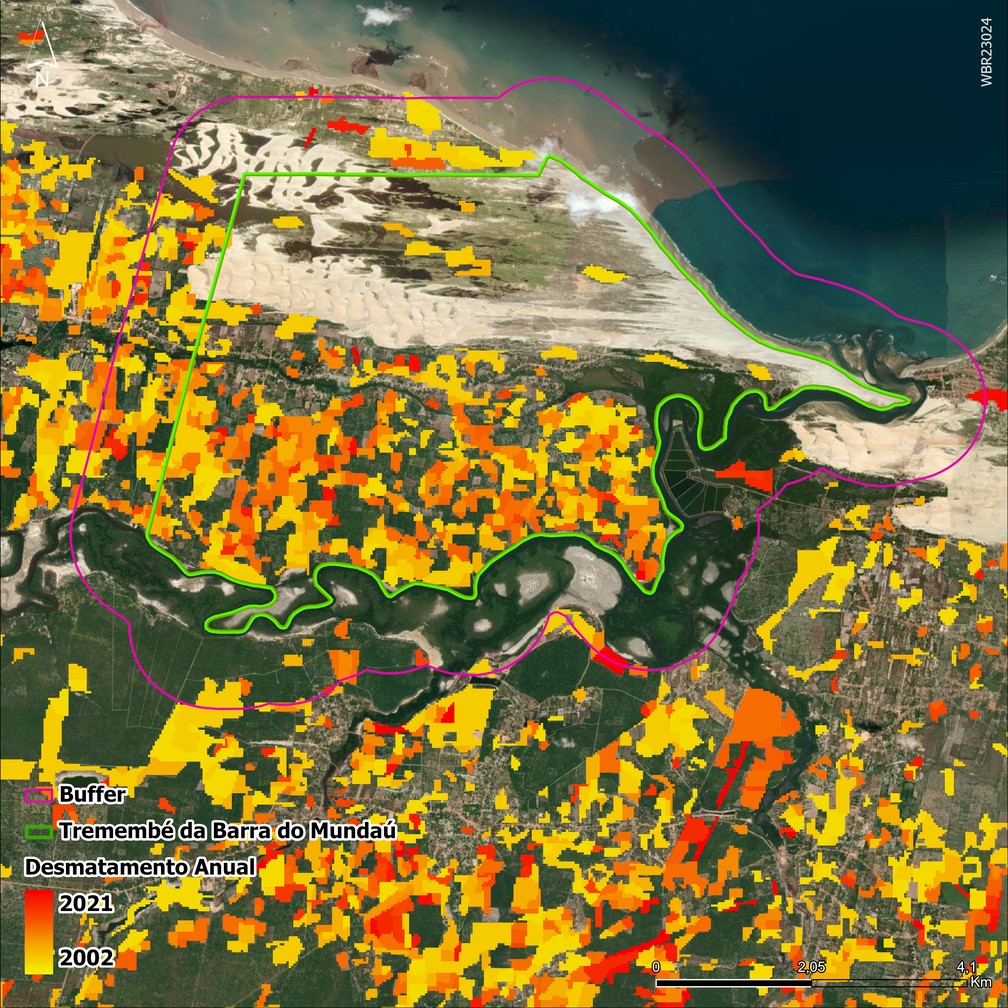Screen dimensions: 1008x1008
Task: Click the scale bar's white segment
Action: coord(888,984)
